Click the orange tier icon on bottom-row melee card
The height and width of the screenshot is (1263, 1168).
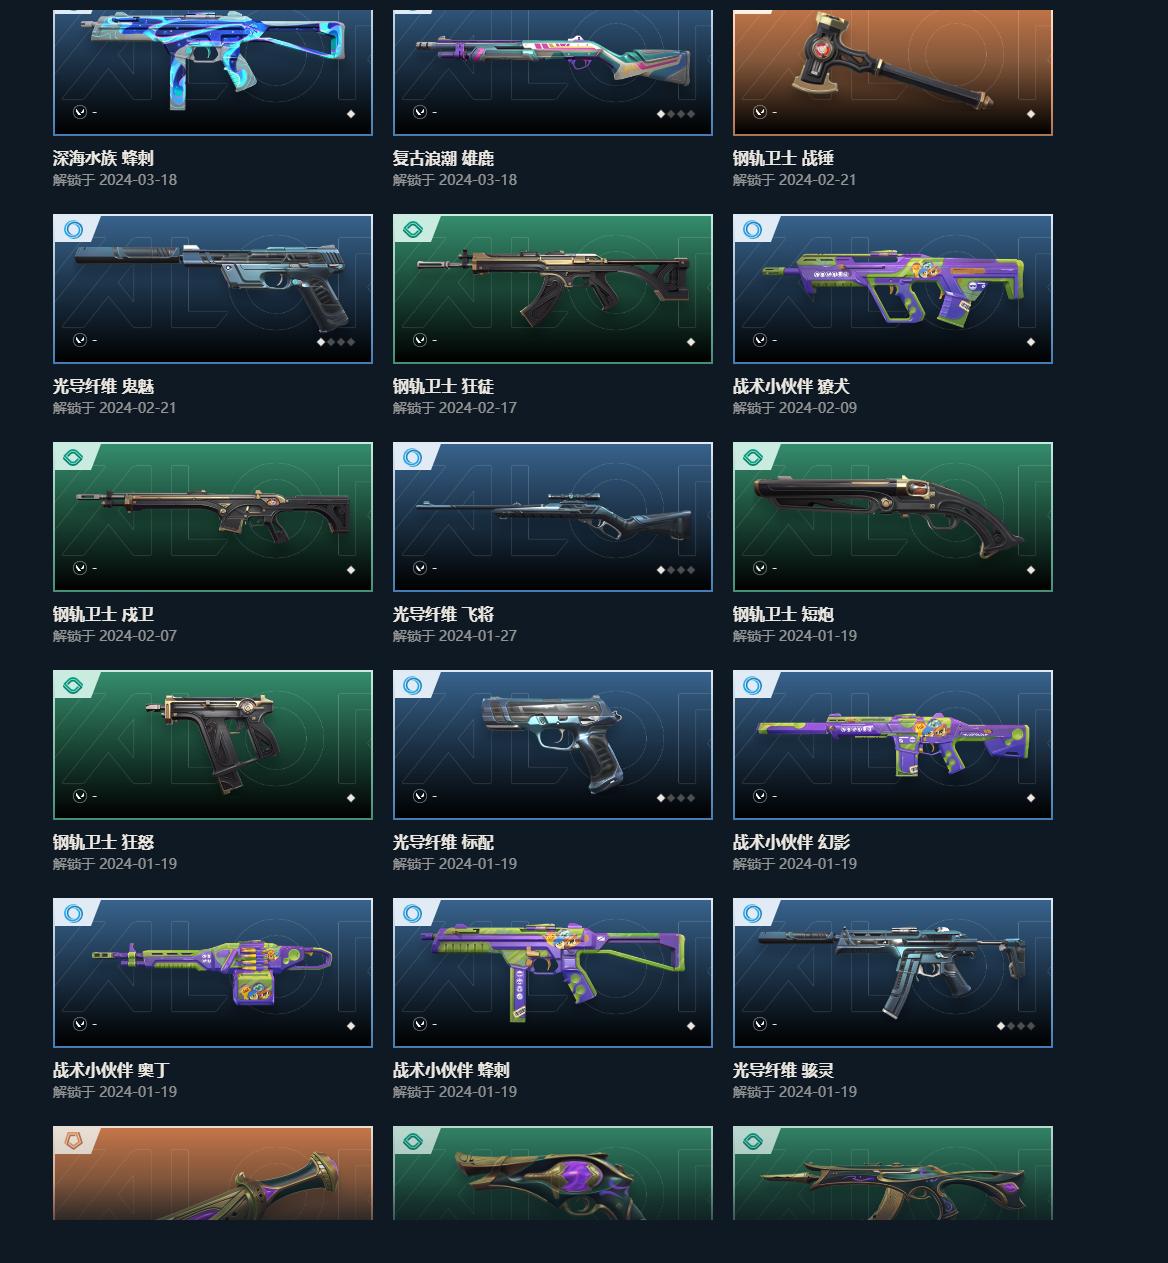pos(72,1141)
